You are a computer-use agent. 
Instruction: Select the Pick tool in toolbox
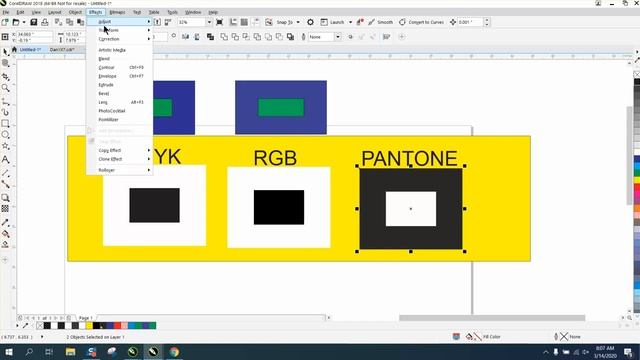point(5,52)
